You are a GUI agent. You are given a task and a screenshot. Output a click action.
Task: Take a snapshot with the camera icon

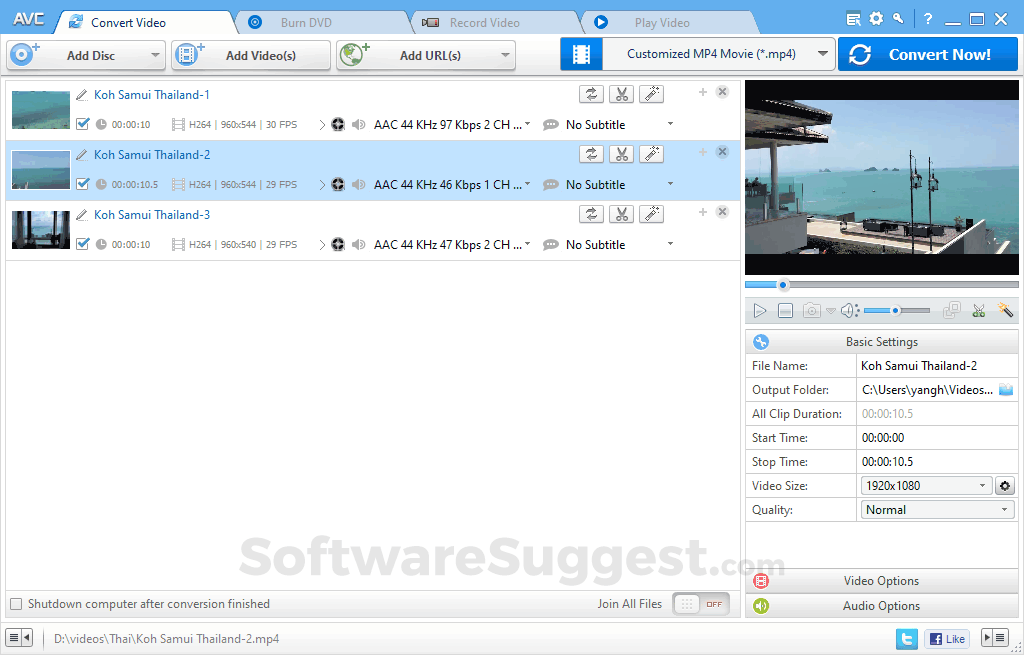(811, 310)
